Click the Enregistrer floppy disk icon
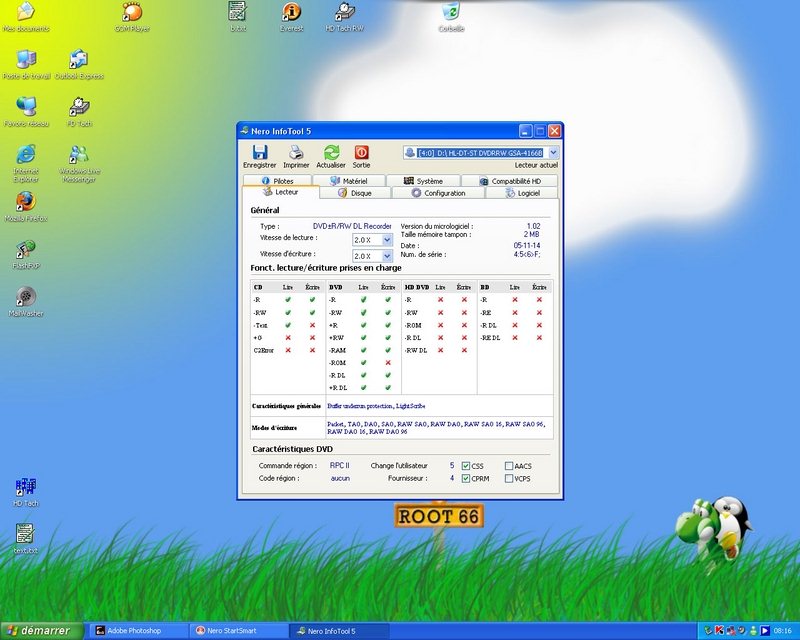This screenshot has height=640, width=800. [x=260, y=152]
